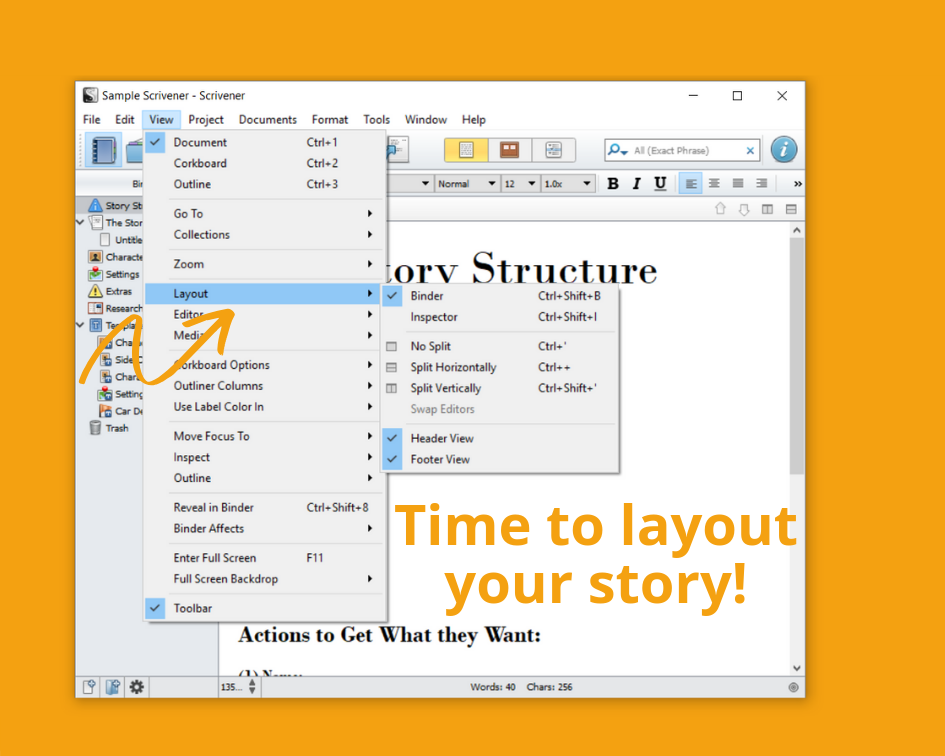Open the font dropdown arrow left of Normal

pyautogui.click(x=425, y=183)
